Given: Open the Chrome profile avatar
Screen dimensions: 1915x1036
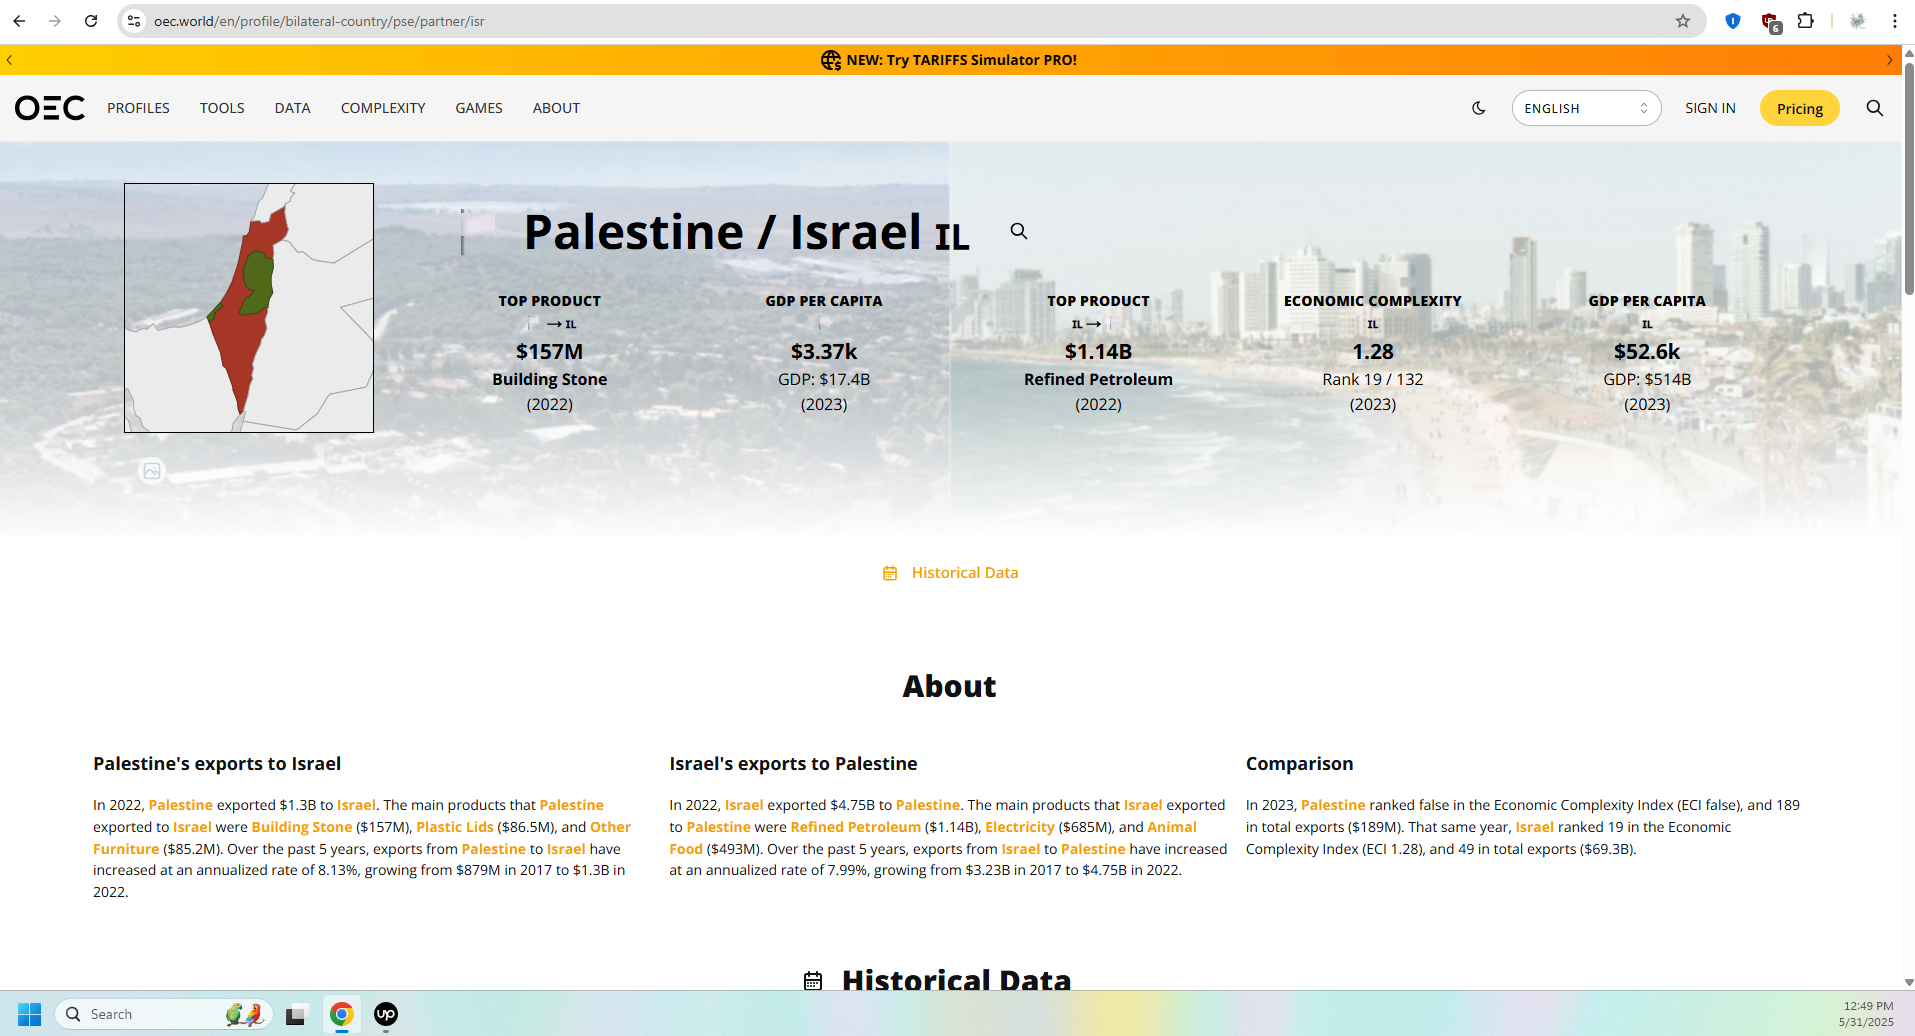Looking at the screenshot, I should (1858, 21).
